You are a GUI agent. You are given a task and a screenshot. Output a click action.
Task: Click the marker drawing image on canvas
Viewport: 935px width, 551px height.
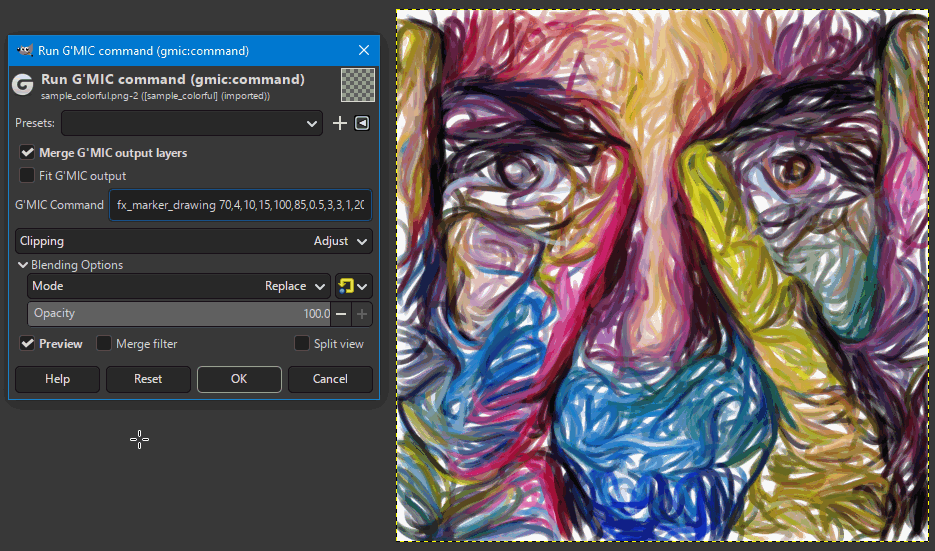tap(662, 276)
